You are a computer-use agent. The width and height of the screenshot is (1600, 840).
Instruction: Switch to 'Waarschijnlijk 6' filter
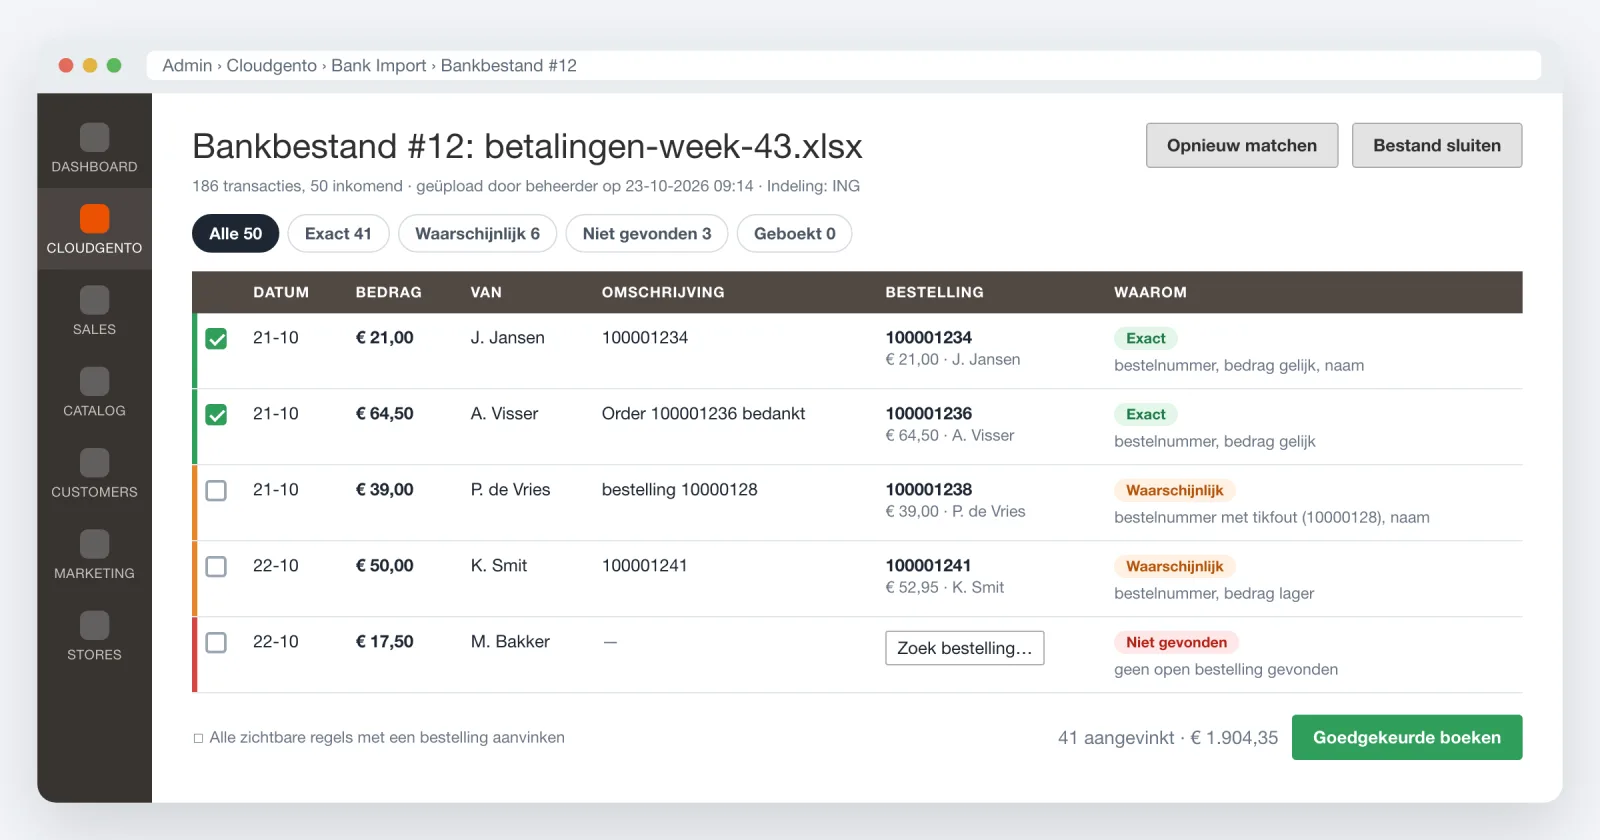tap(477, 234)
